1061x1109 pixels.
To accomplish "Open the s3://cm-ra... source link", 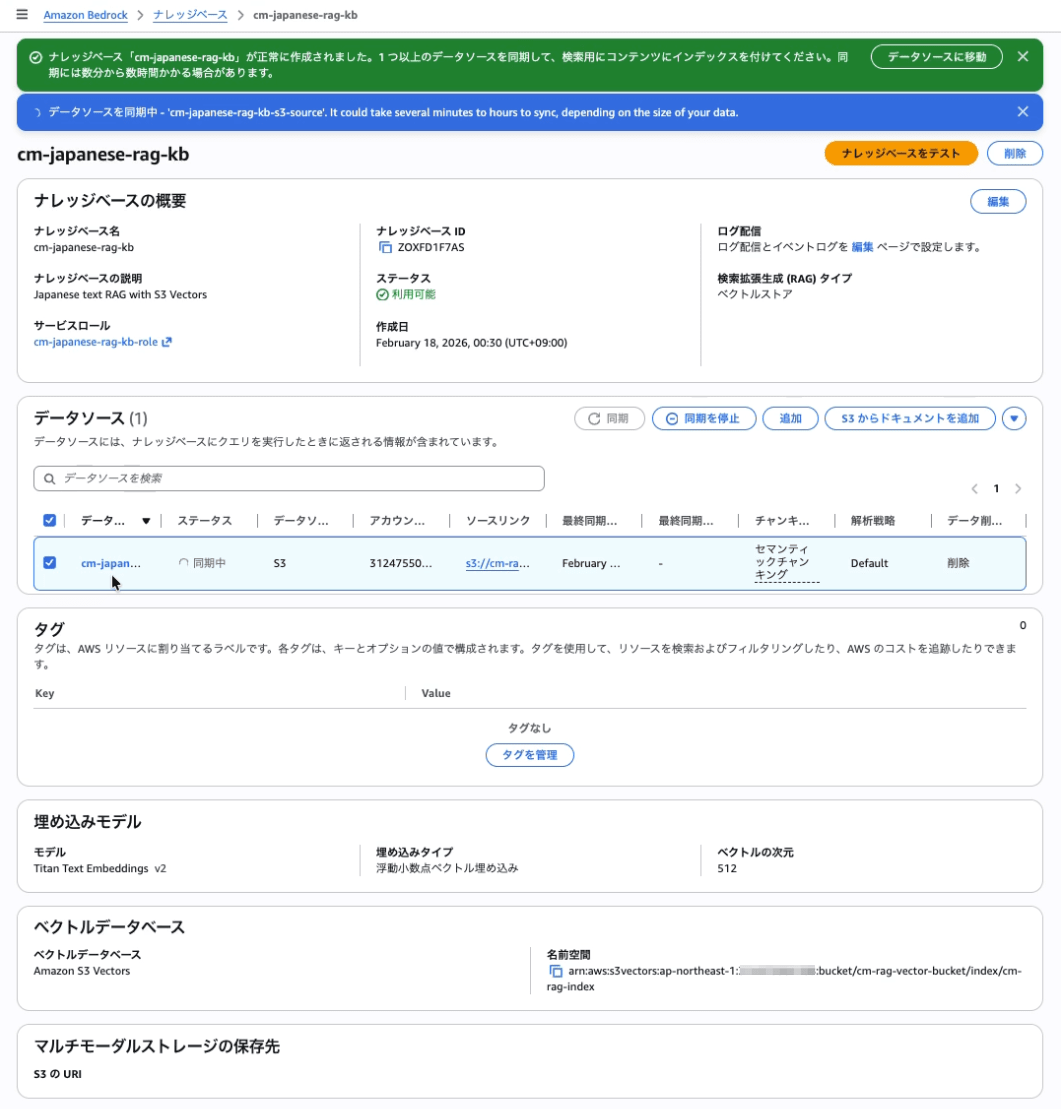I will click(497, 563).
